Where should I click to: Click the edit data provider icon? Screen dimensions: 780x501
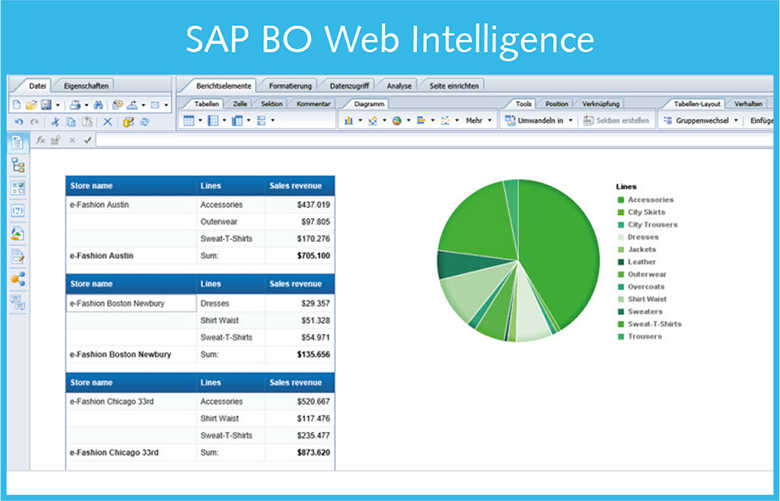point(128,122)
